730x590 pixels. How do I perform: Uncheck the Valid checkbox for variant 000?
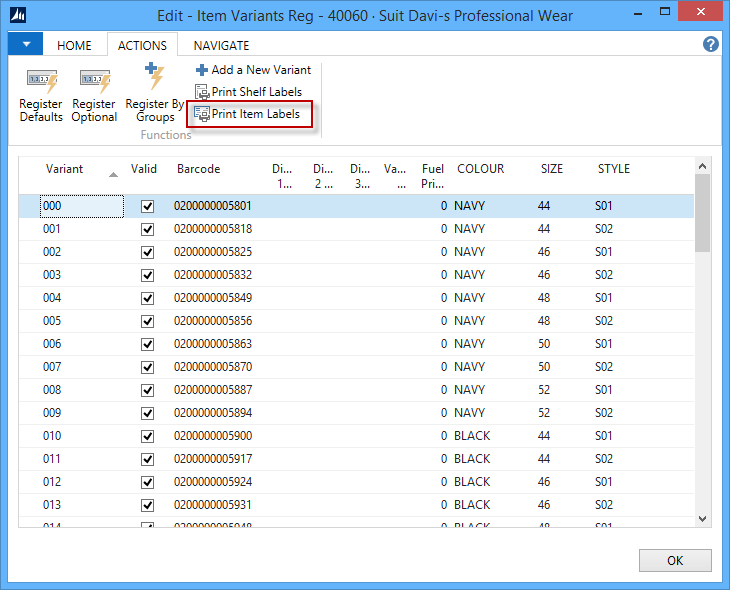(148, 206)
